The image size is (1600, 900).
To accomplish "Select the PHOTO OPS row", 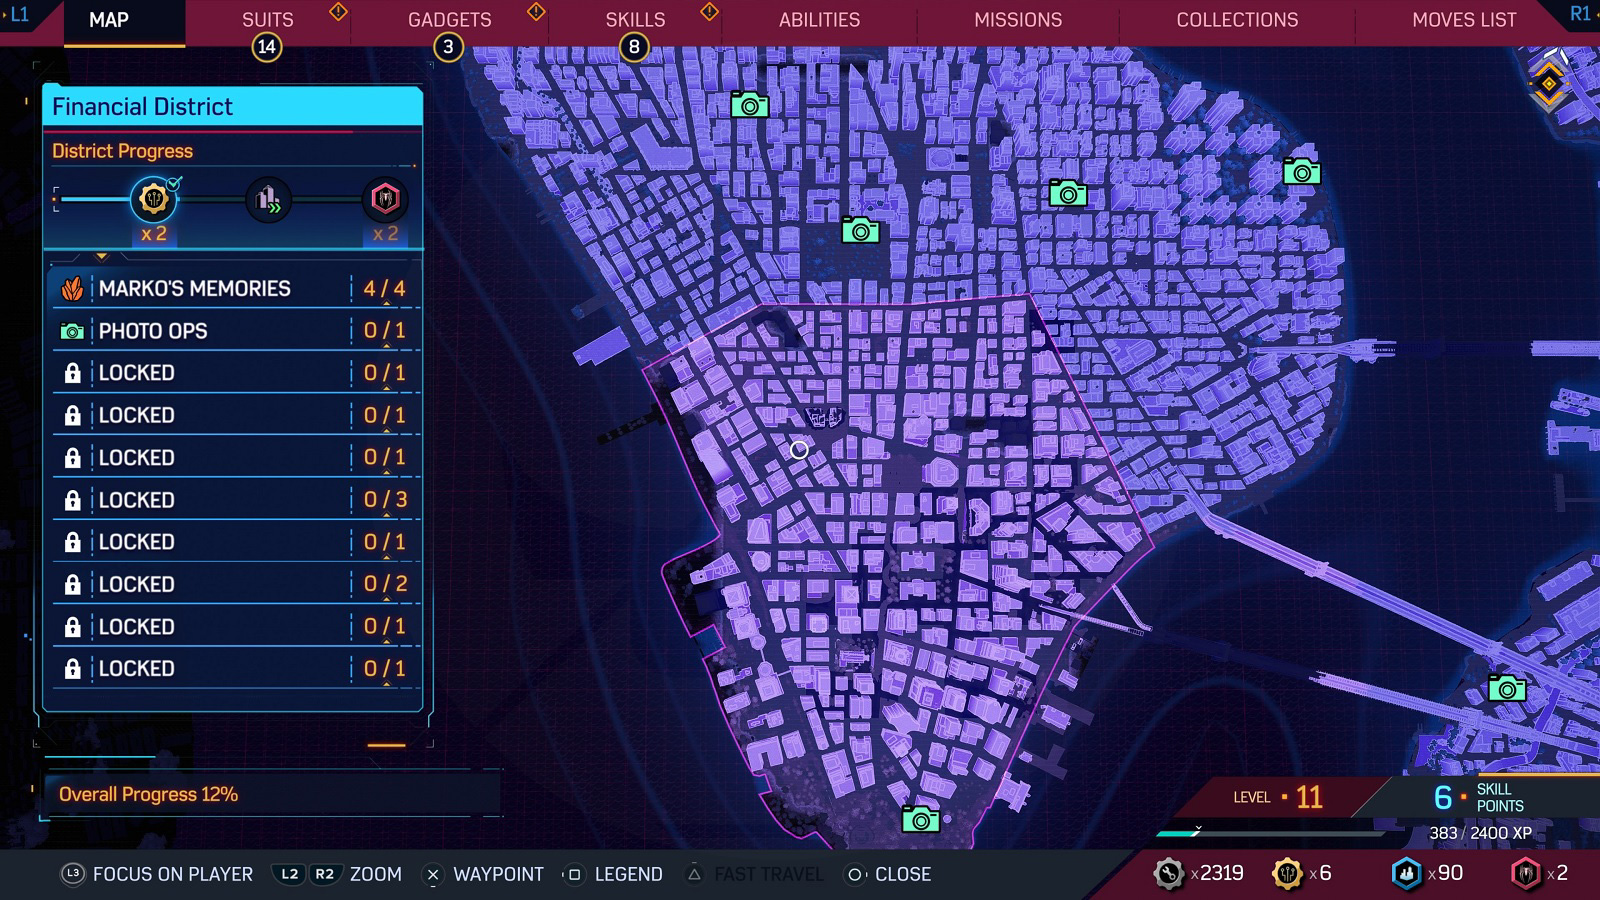I will (x=237, y=331).
